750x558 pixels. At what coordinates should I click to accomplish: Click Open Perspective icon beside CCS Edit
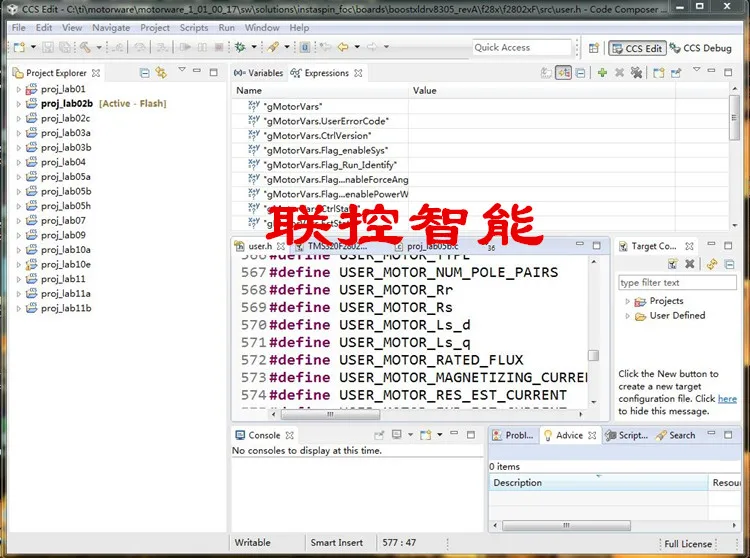click(594, 48)
